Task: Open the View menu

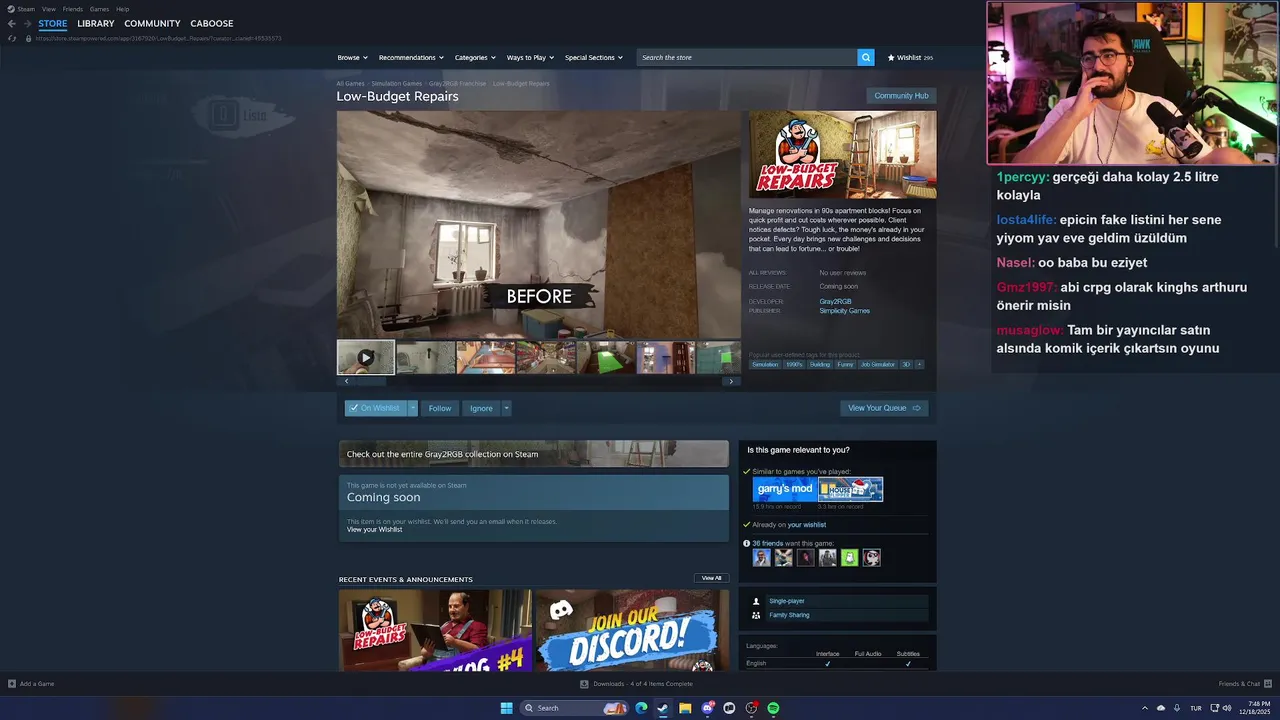Action: tap(48, 9)
